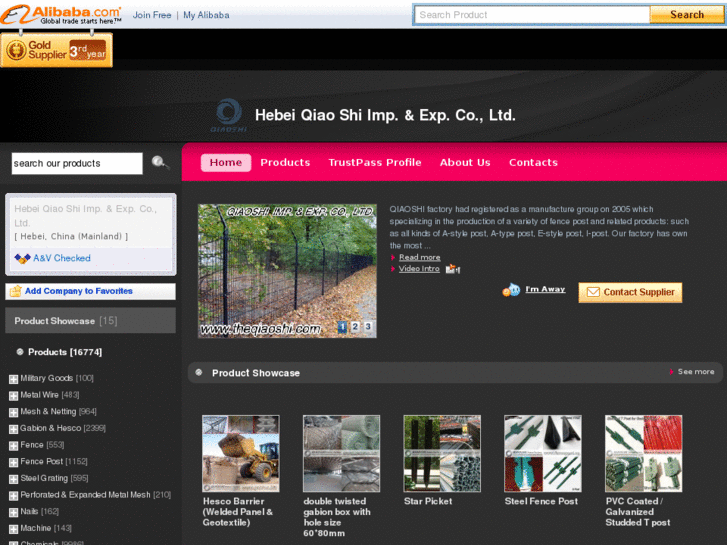Click the Products [16774] sidebar heading
The width and height of the screenshot is (727, 545).
coord(65,352)
